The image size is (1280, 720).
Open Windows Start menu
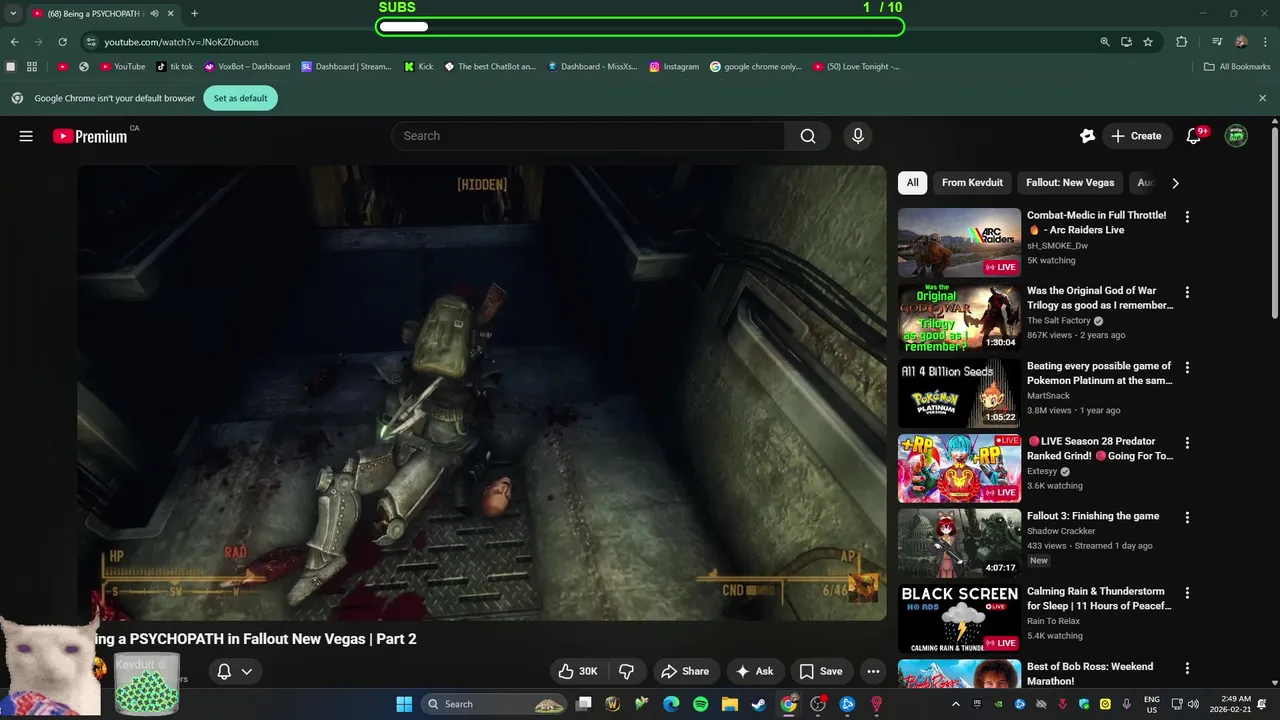tap(404, 704)
